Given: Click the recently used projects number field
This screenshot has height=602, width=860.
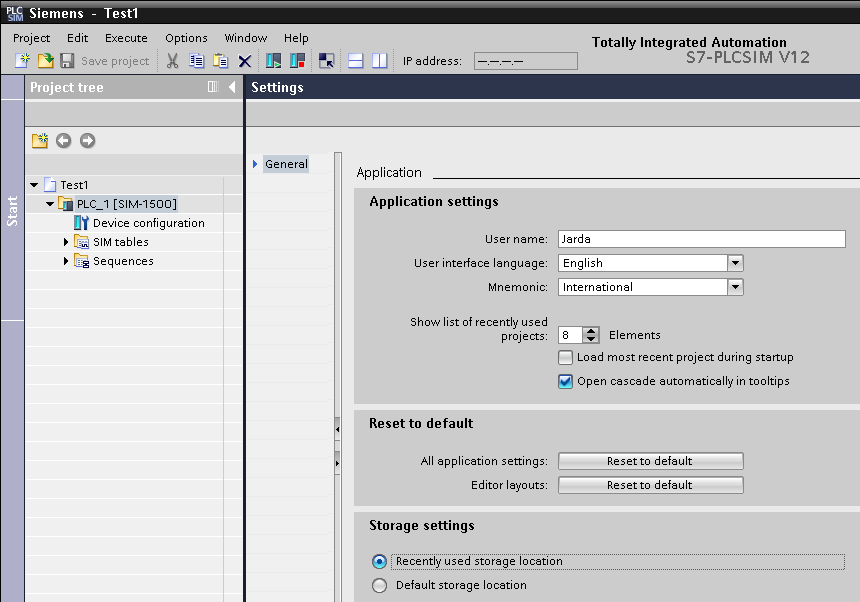Looking at the screenshot, I should 570,335.
